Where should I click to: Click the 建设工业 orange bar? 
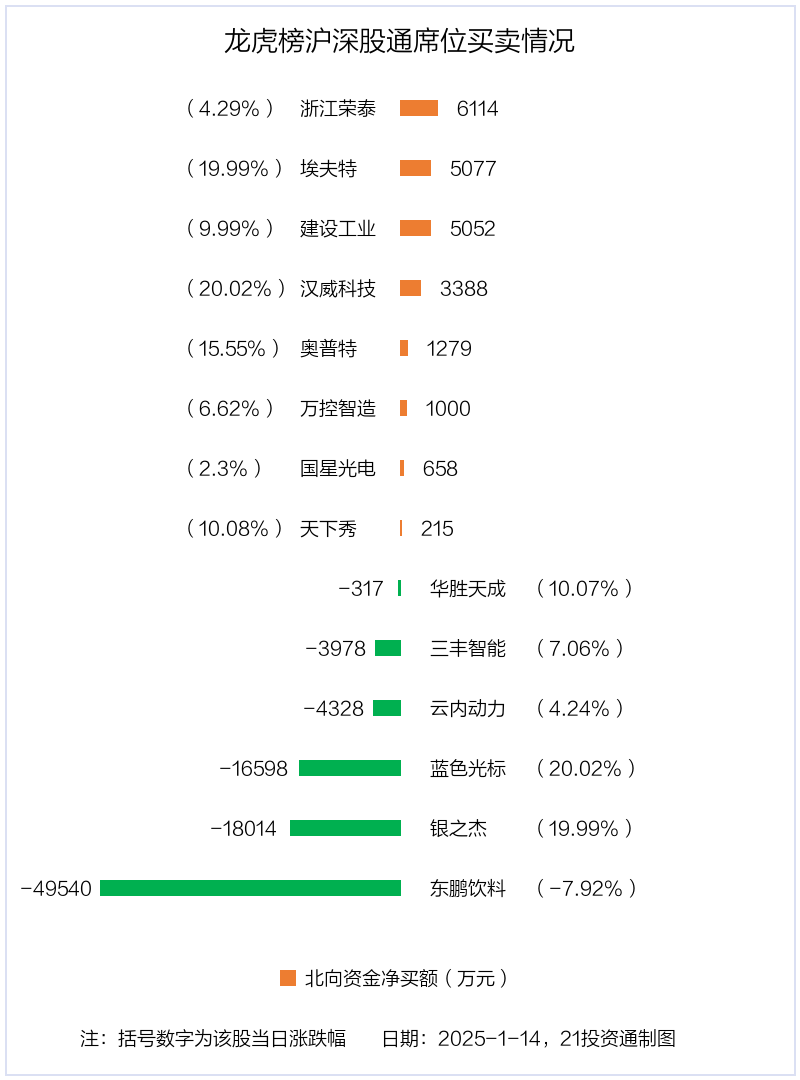click(x=416, y=228)
